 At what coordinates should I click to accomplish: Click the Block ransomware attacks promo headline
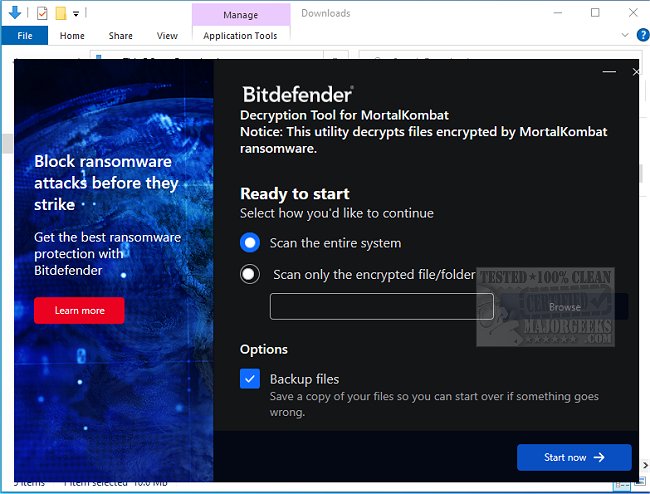107,183
